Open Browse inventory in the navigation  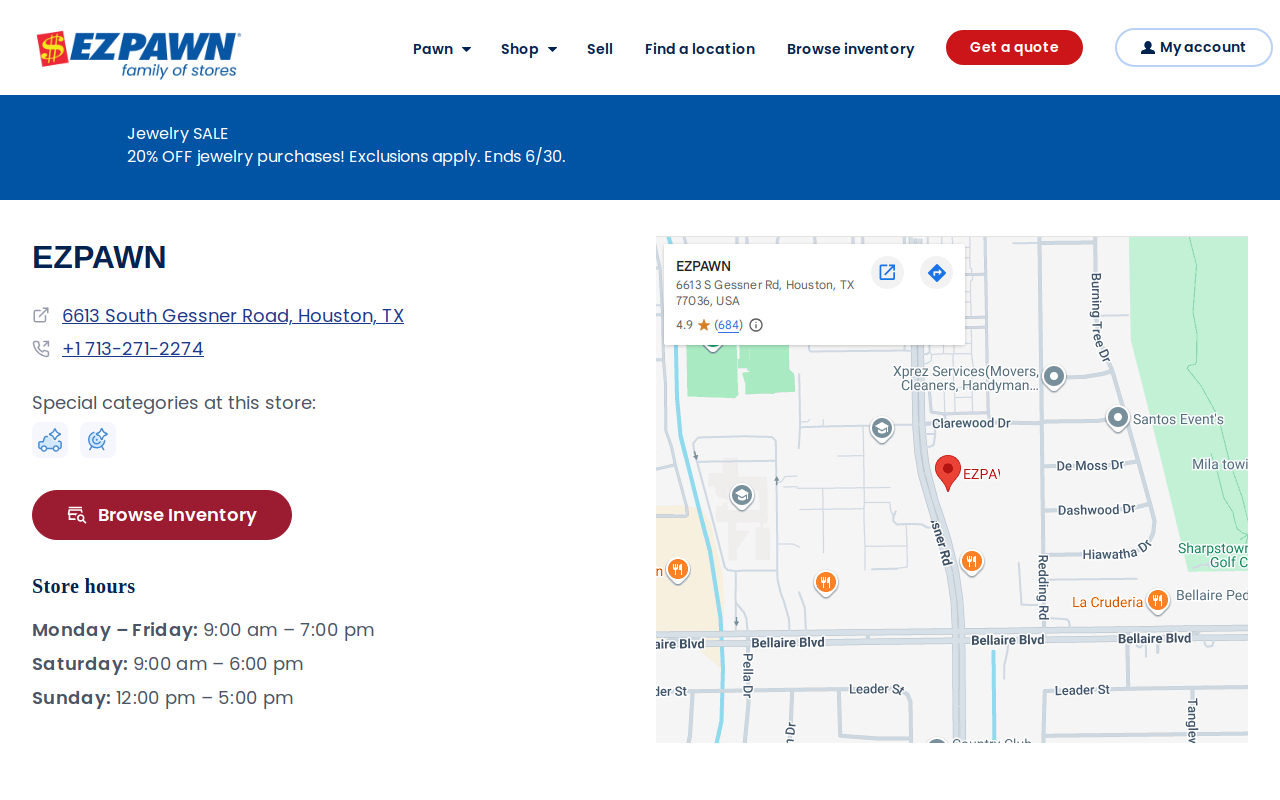click(850, 49)
